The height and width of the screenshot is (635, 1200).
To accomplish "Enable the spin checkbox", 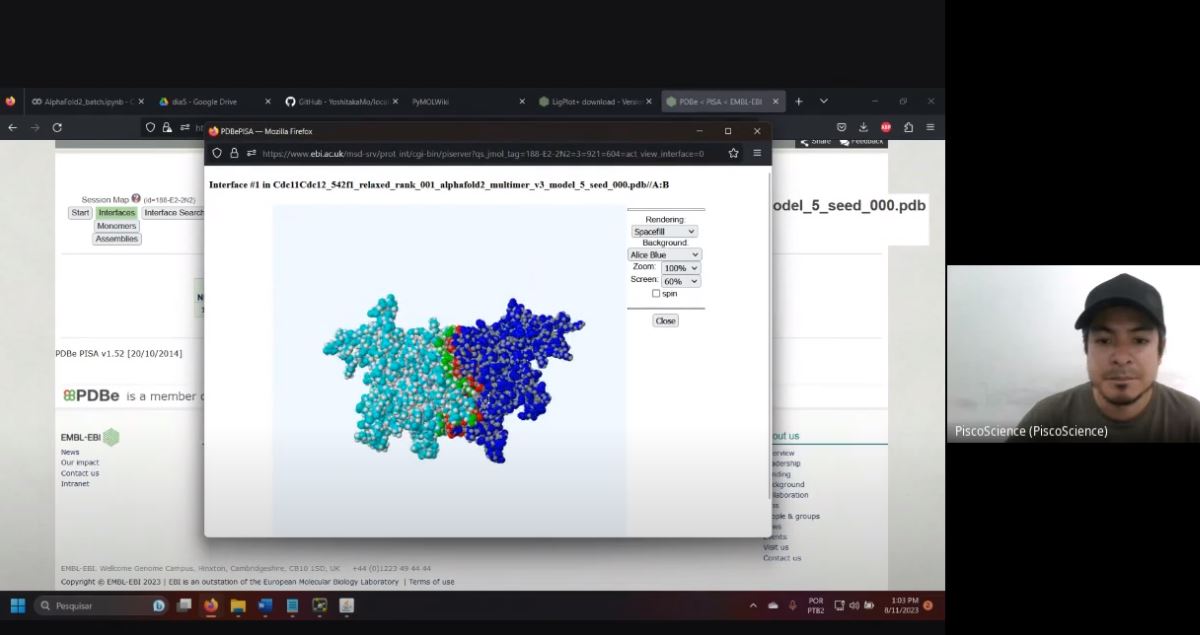I will pos(656,294).
